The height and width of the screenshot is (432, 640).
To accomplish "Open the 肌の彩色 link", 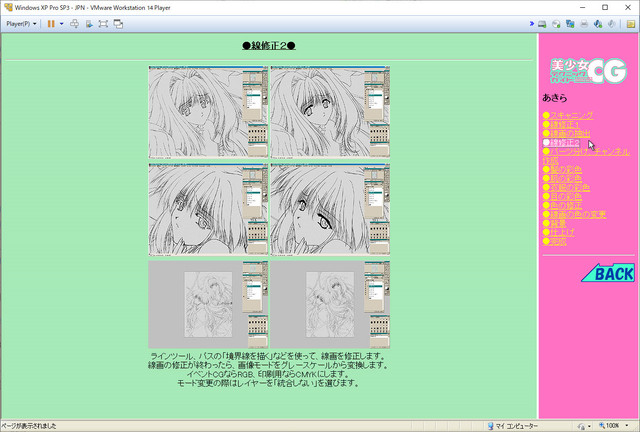I will click(562, 178).
